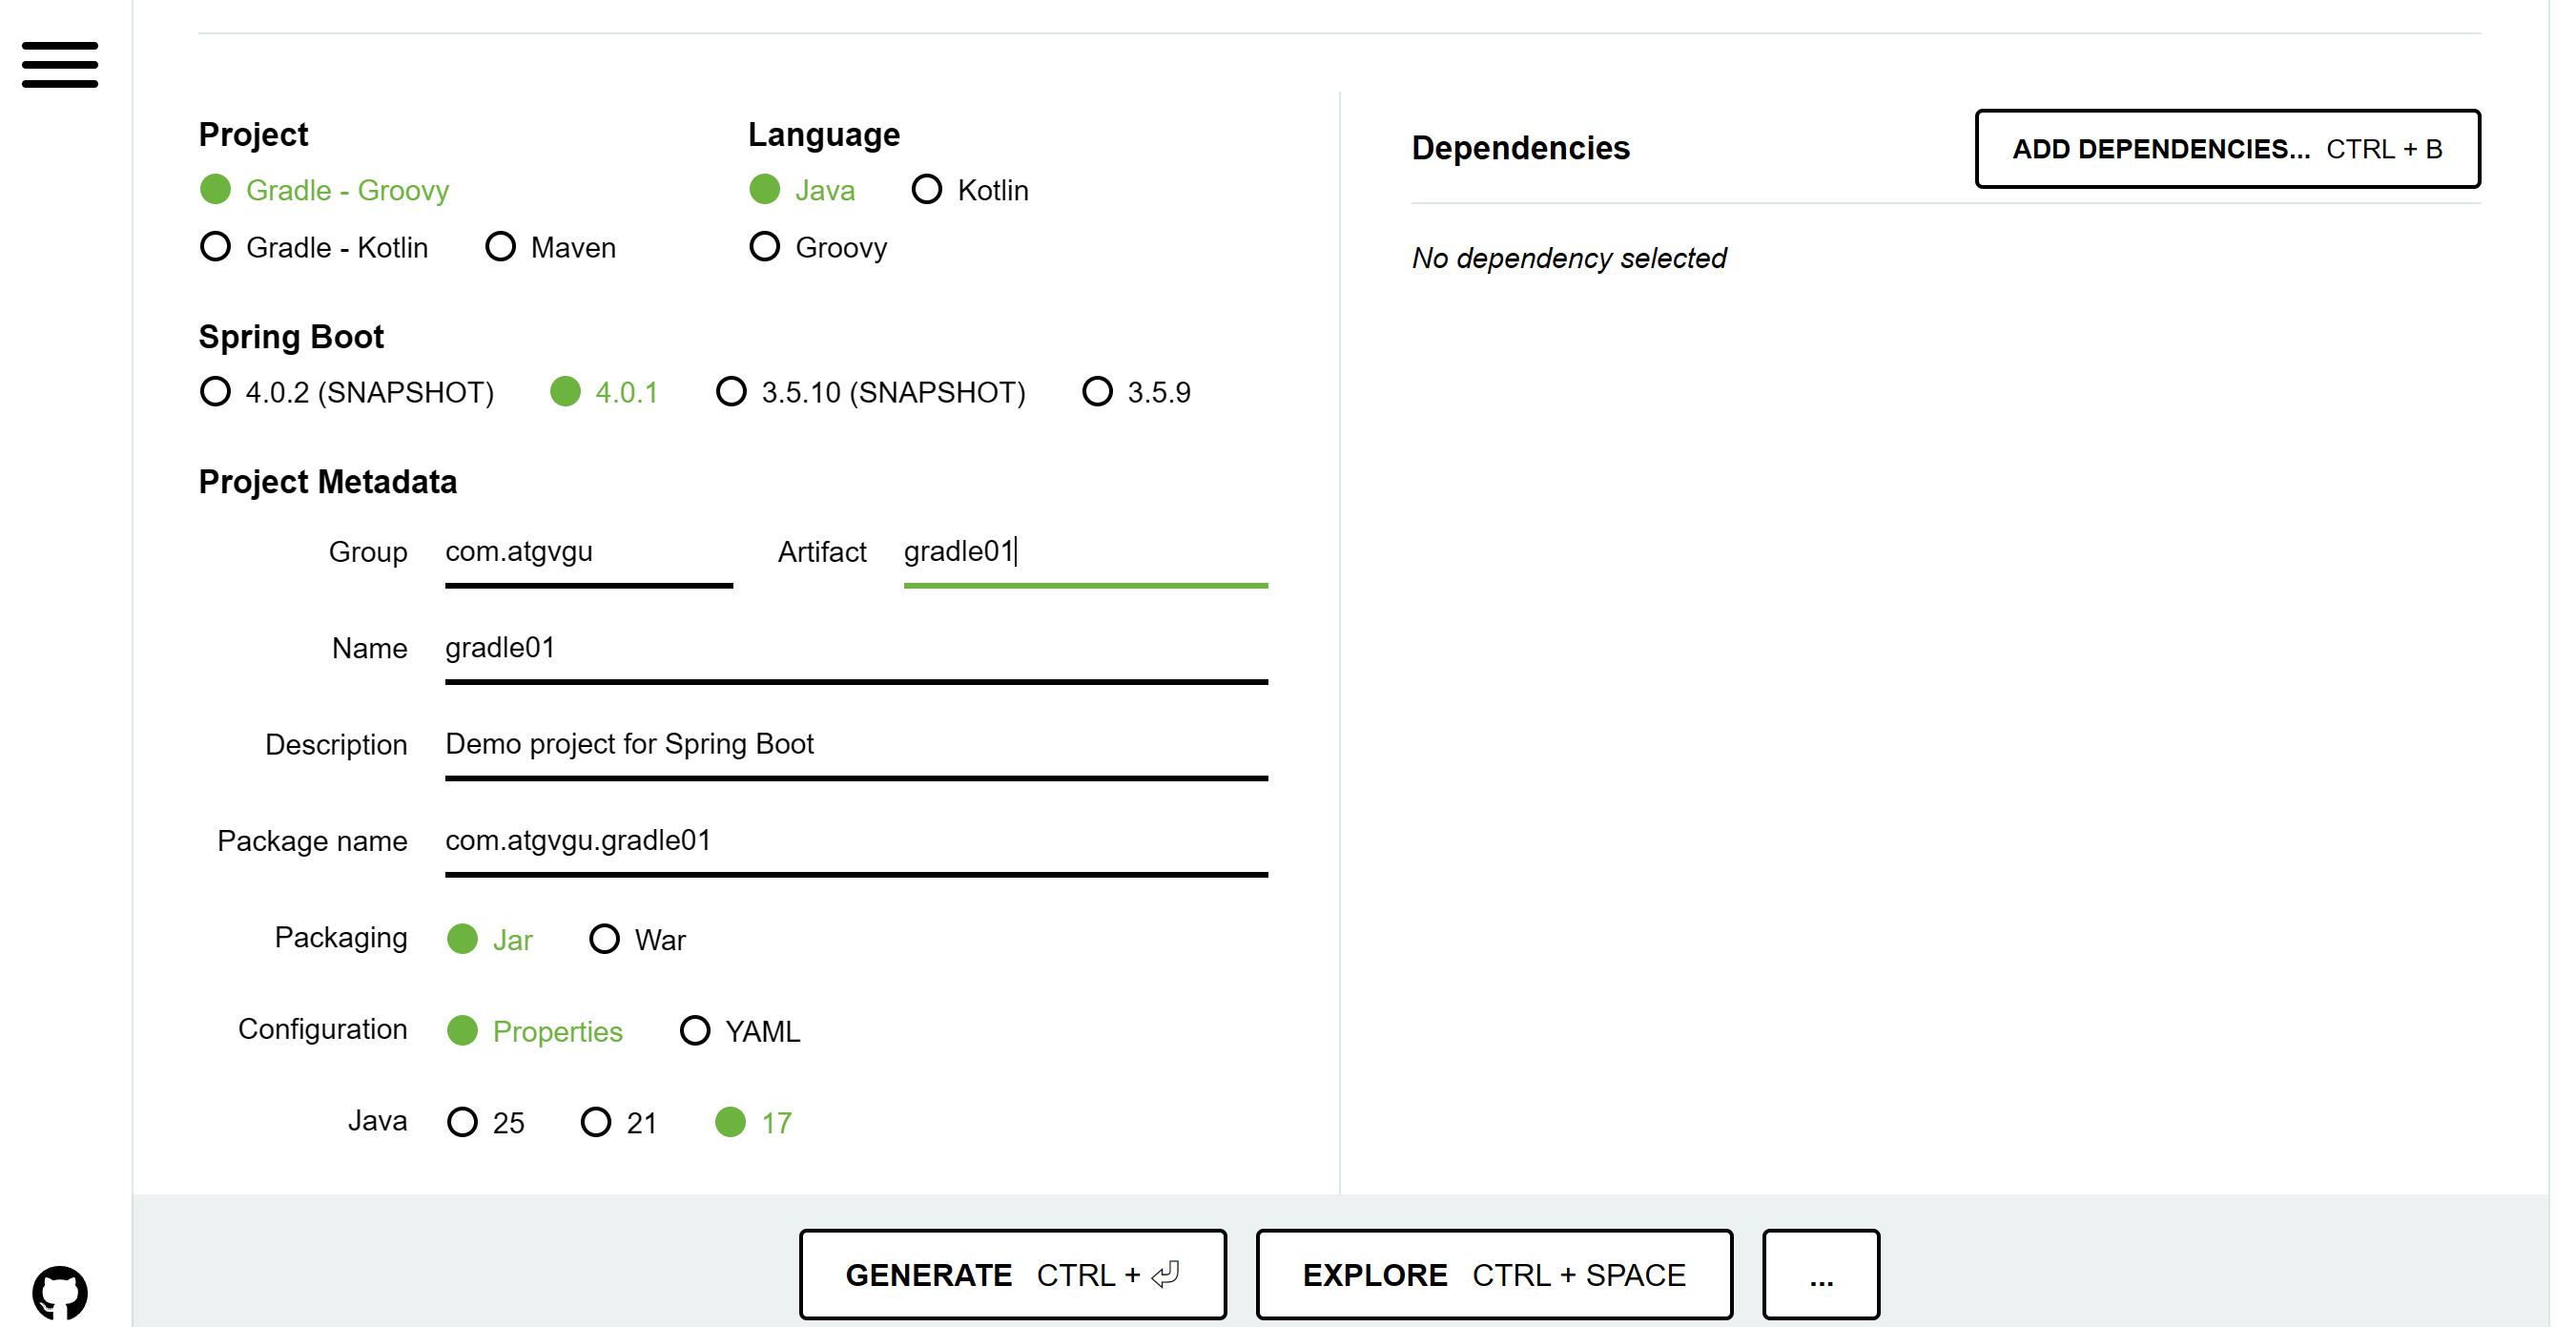Open the hamburger menu
The height and width of the screenshot is (1327, 2576).
pyautogui.click(x=60, y=65)
